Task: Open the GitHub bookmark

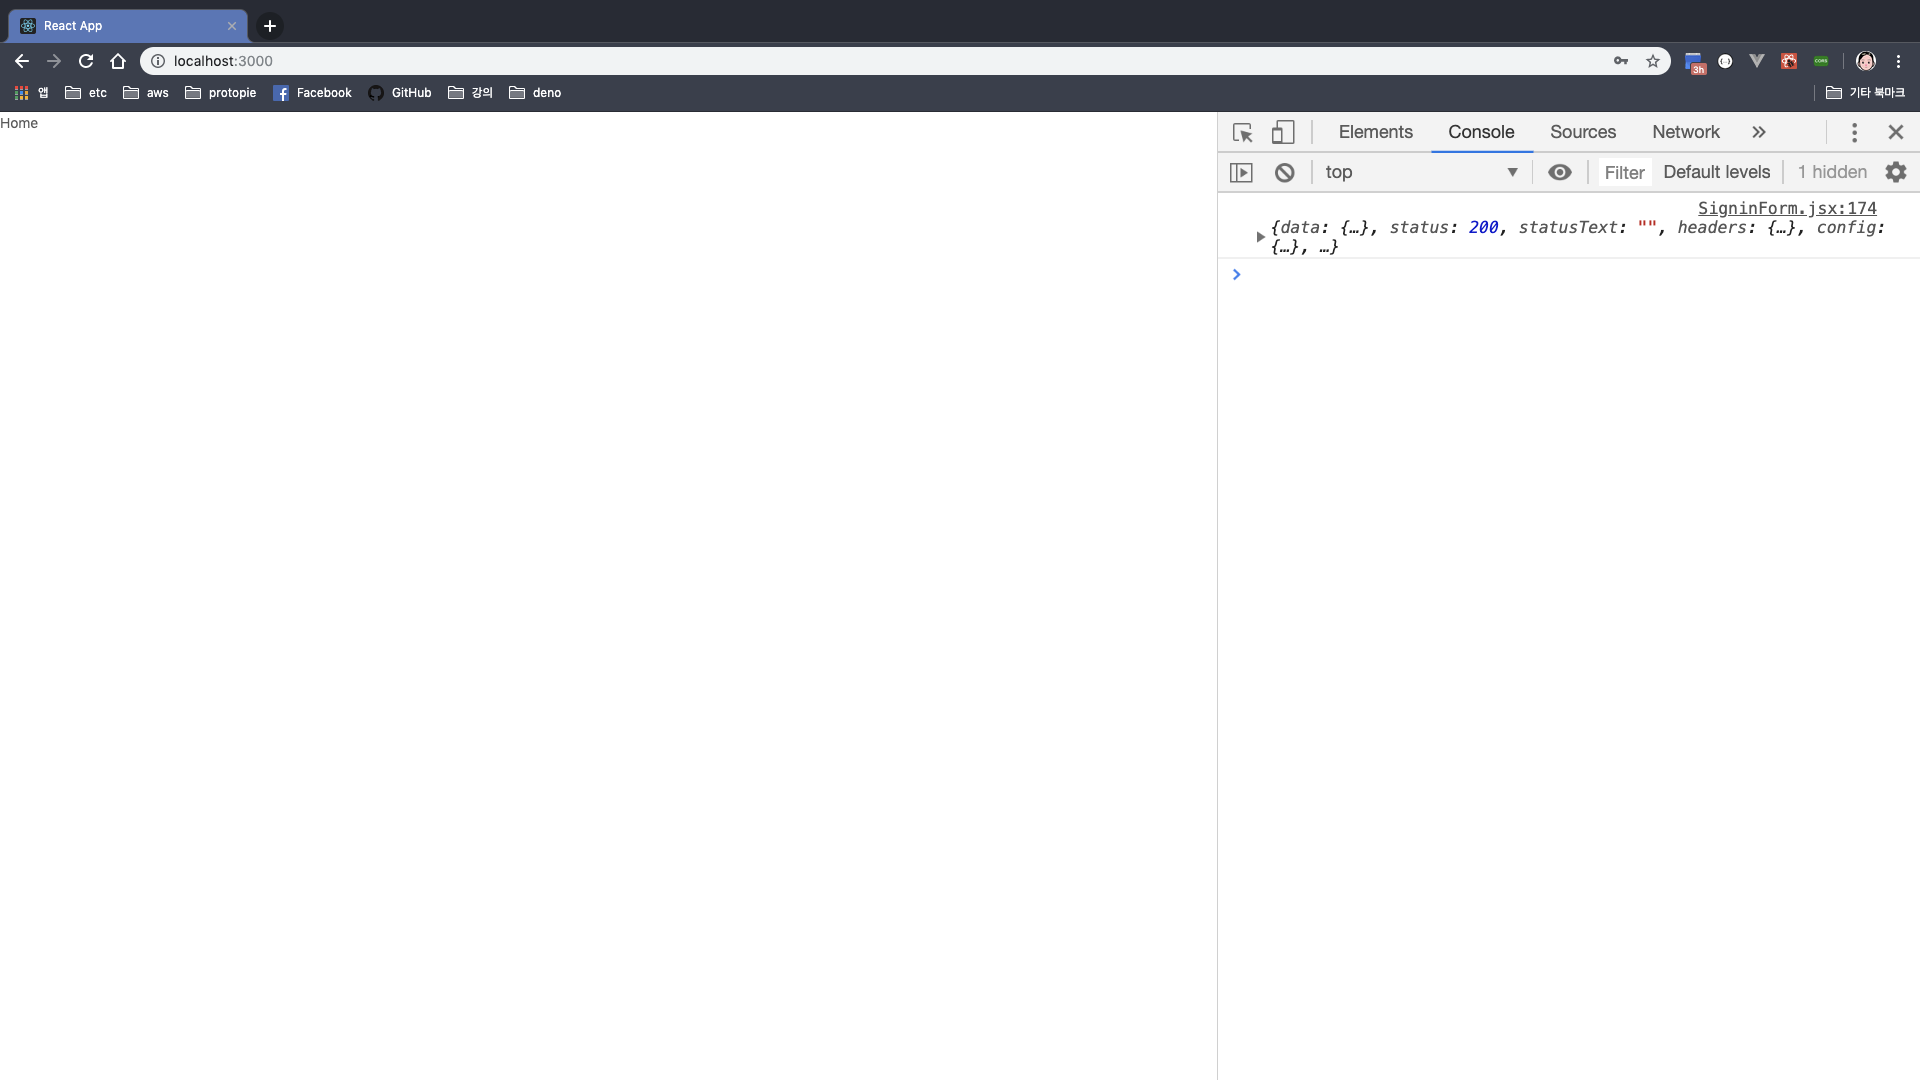Action: (x=400, y=93)
